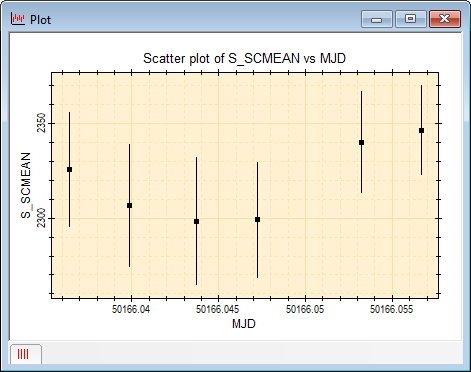Click the fourth data point near 2300

257,219
